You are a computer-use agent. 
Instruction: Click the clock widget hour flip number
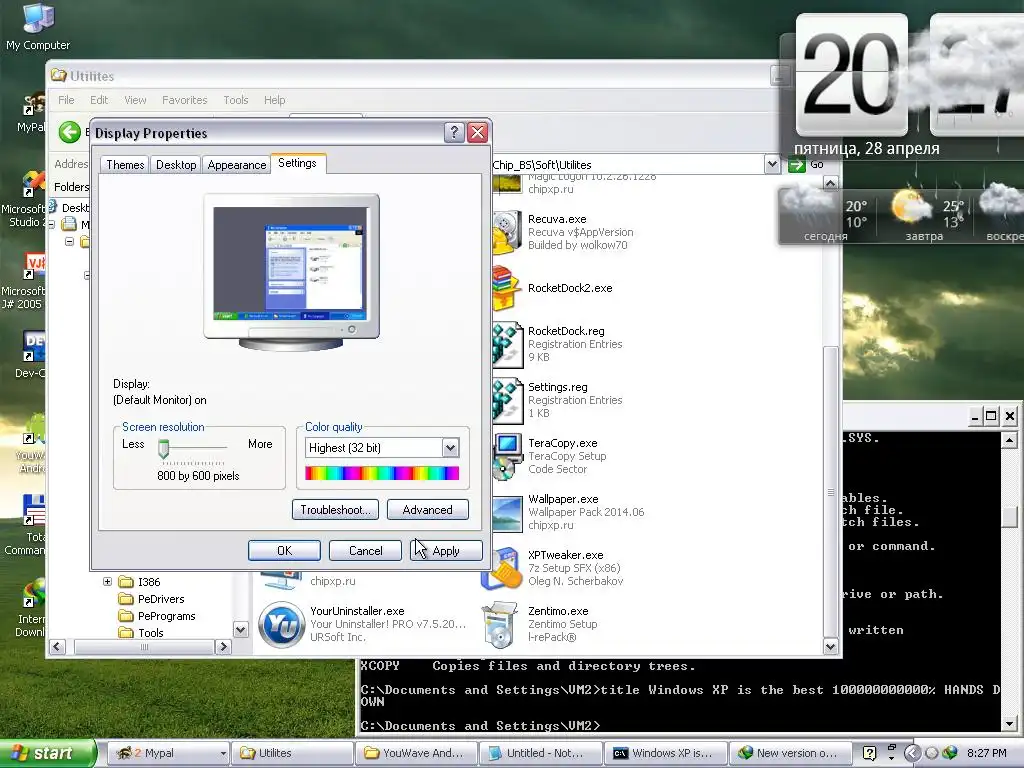(852, 75)
